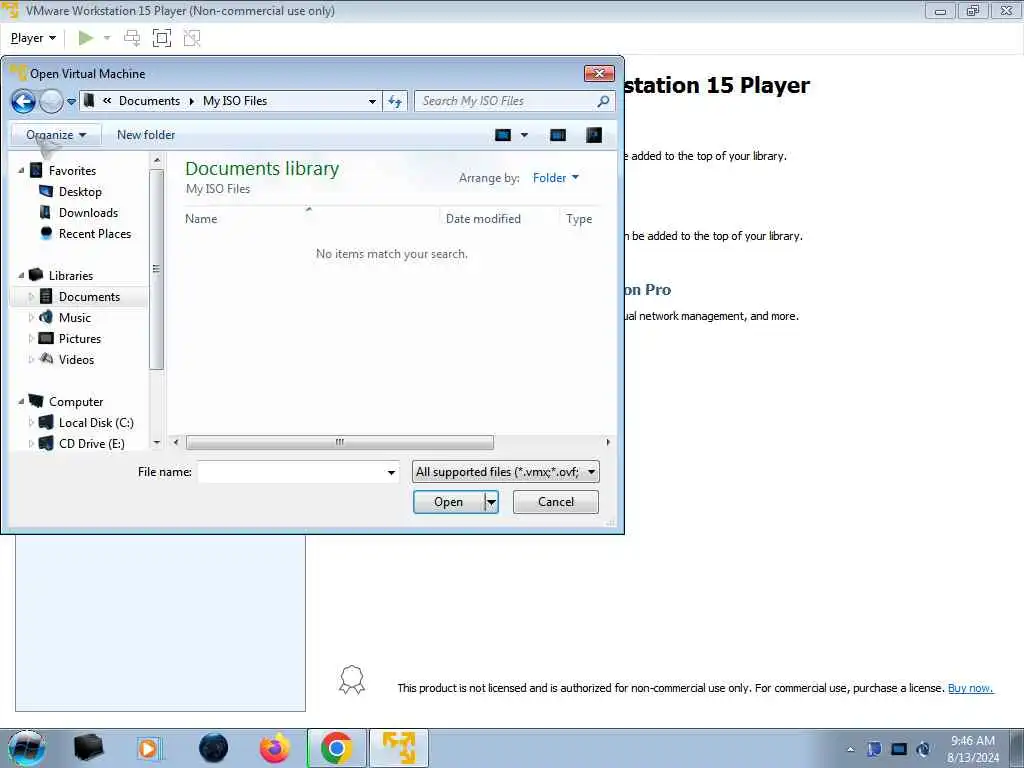Select Recent Places under Favorites
Screen dimensions: 1024x768
click(95, 234)
